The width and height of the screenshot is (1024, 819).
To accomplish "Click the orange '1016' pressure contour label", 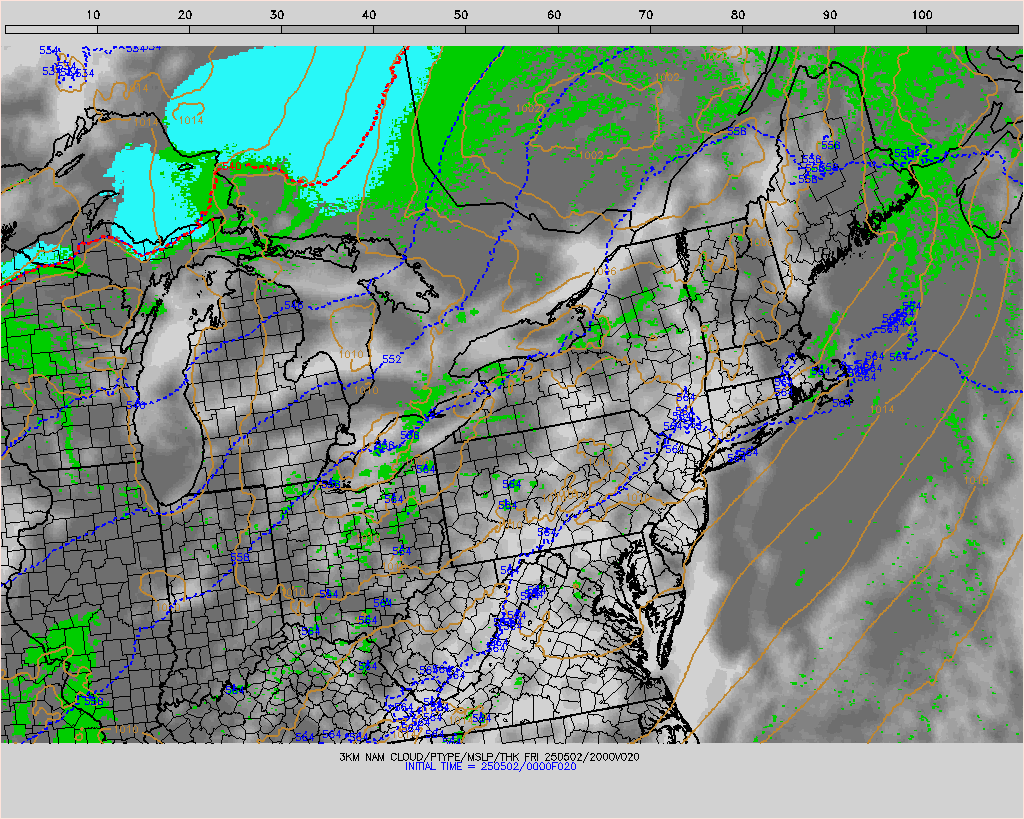I will click(604, 271).
